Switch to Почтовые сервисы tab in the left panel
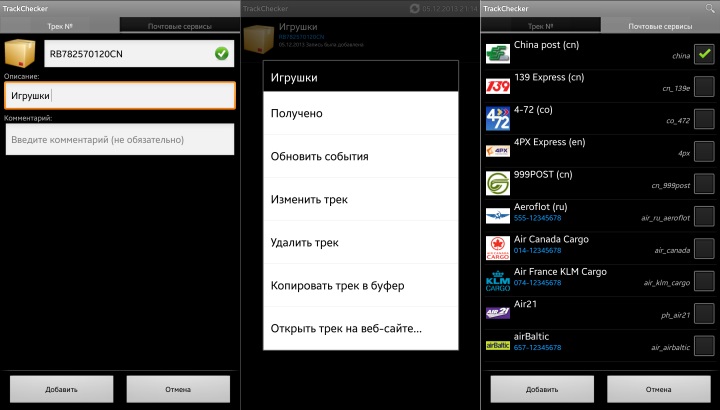Screen dimensions: 720x410 pyautogui.click(x=180, y=26)
